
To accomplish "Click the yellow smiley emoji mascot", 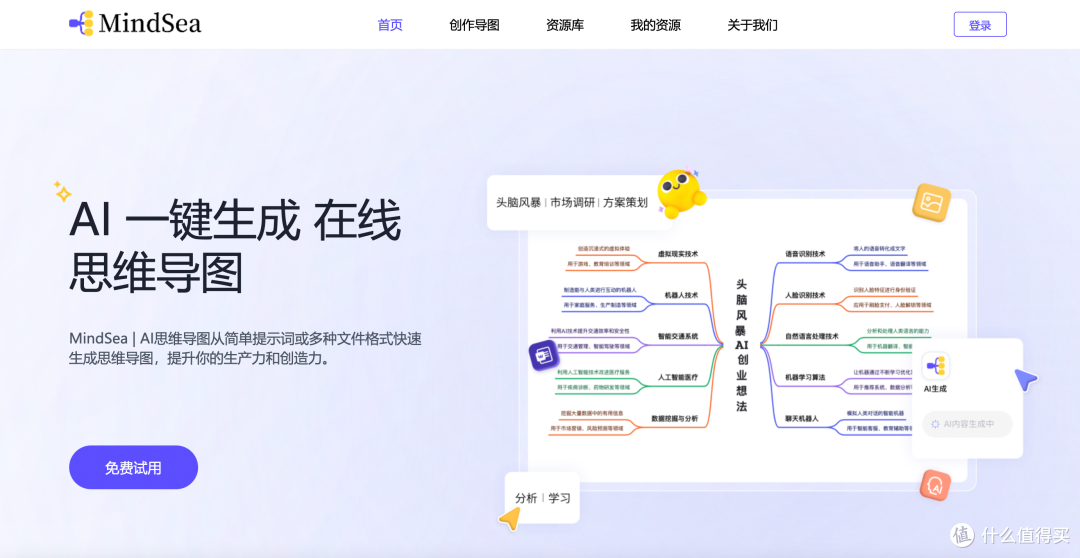I will coord(681,193).
